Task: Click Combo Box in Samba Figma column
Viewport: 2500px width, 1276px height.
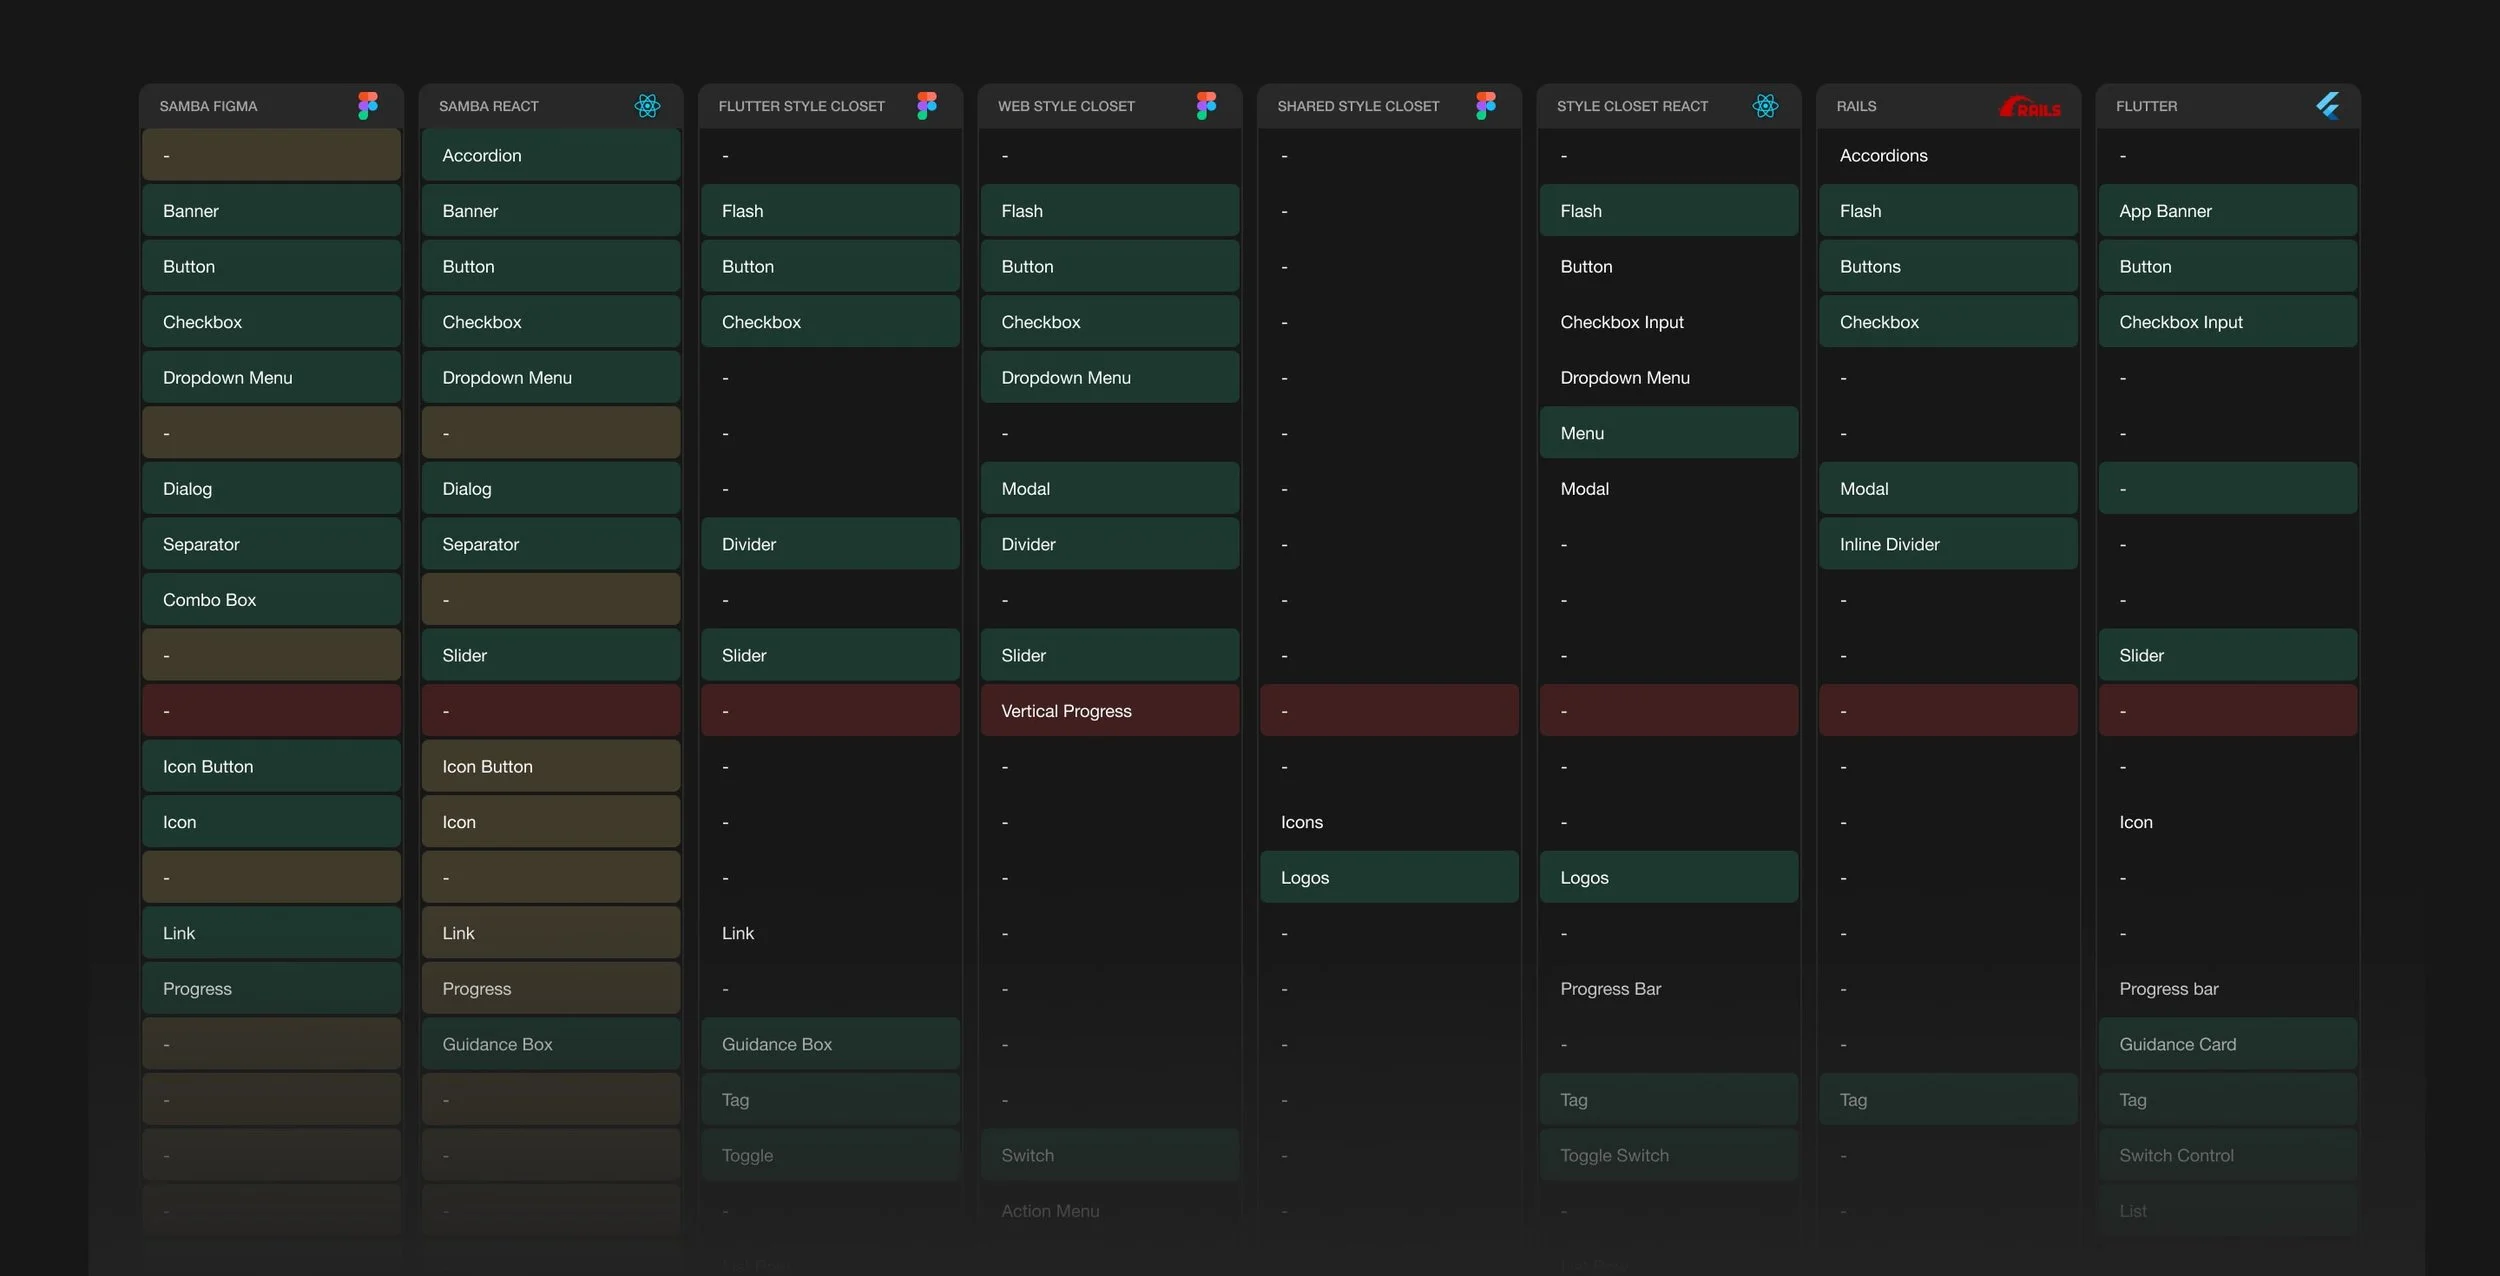Action: (x=271, y=600)
